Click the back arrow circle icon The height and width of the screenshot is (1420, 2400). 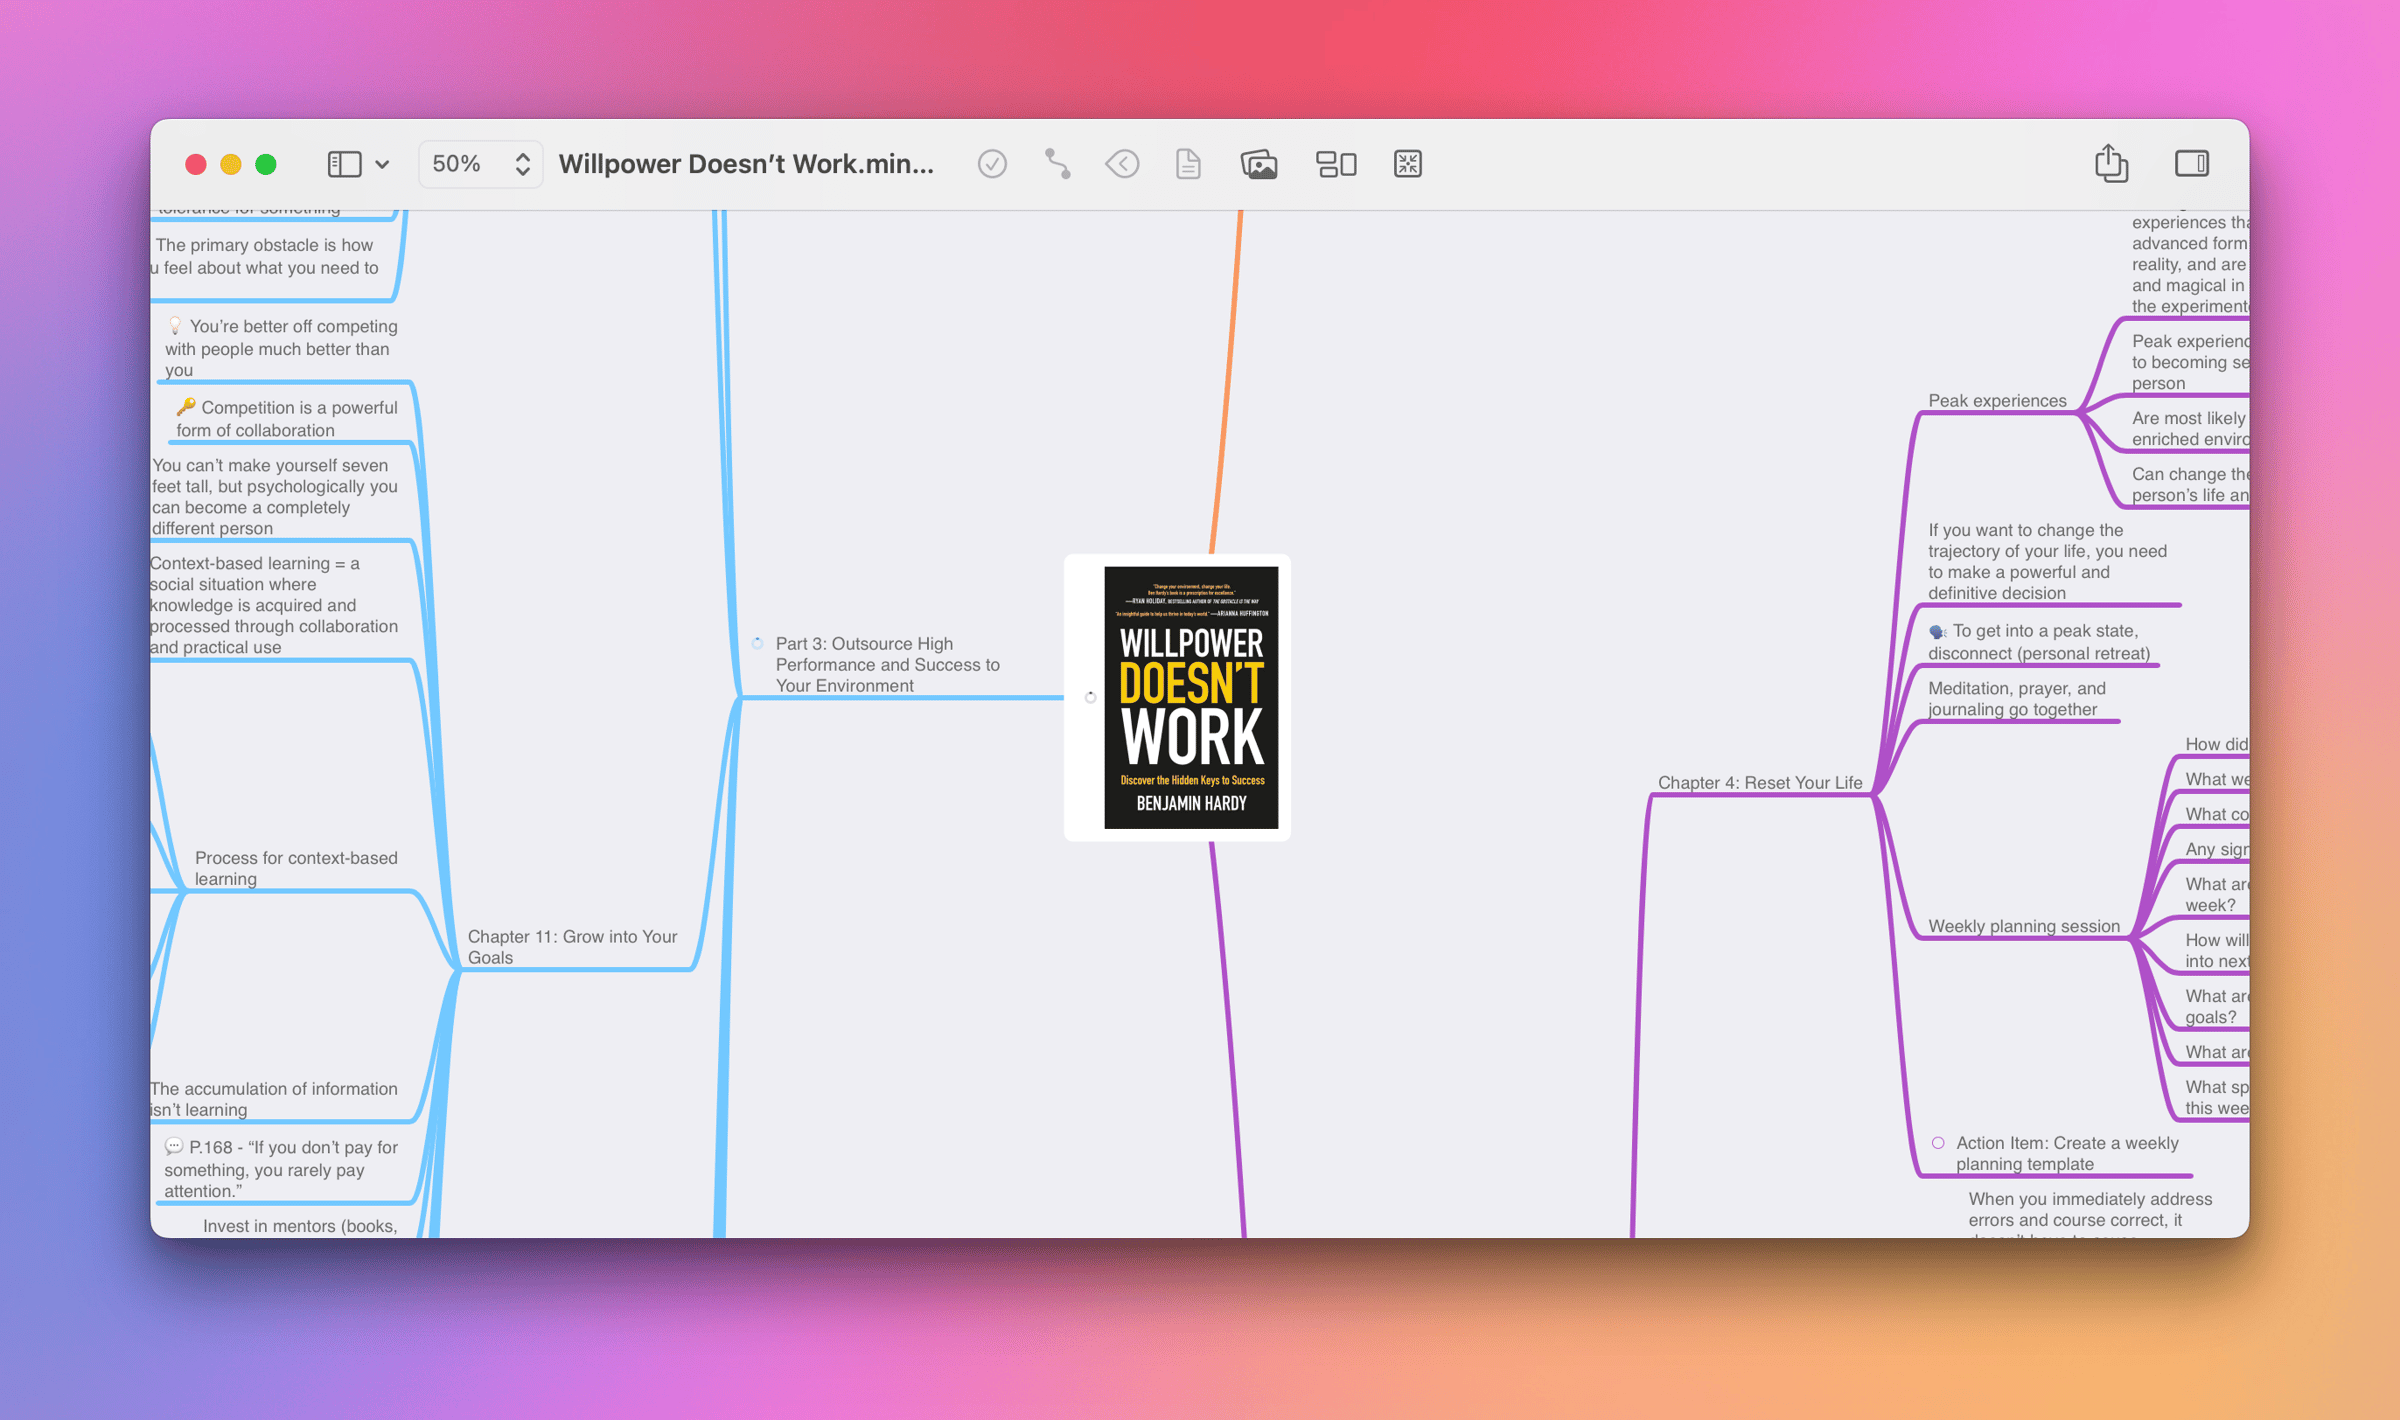pyautogui.click(x=1122, y=164)
